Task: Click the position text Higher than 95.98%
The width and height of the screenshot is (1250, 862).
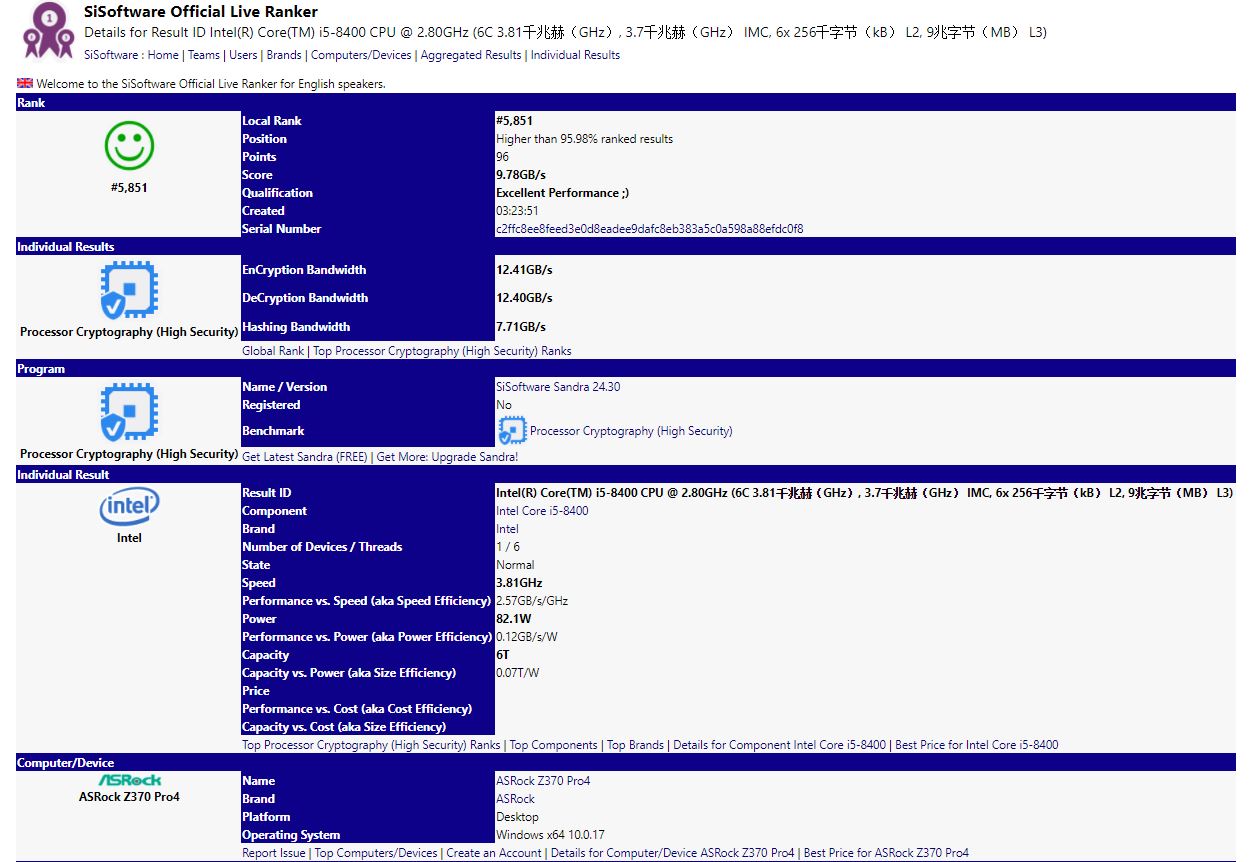Action: pyautogui.click(x=584, y=139)
